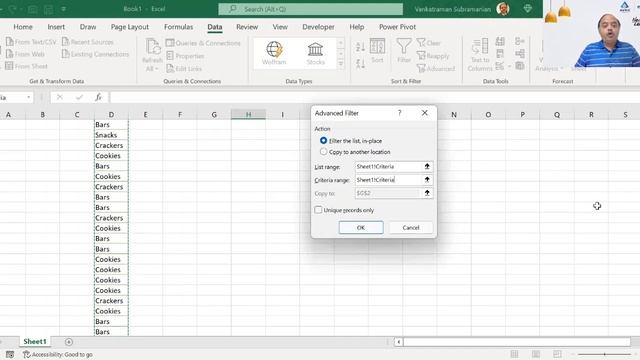The width and height of the screenshot is (640, 360).
Task: Clear the current filter
Action: (x=429, y=43)
